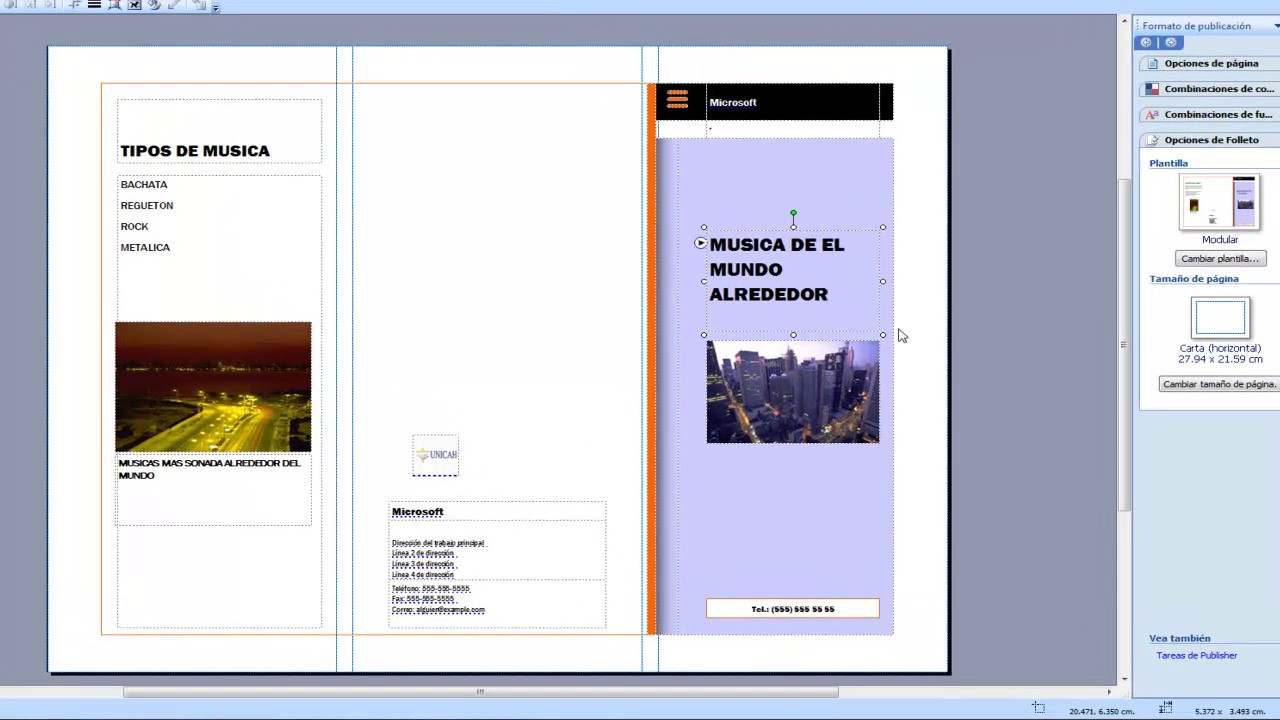Open the toolbar options dropdown arrow
The width and height of the screenshot is (1280, 720).
click(216, 8)
